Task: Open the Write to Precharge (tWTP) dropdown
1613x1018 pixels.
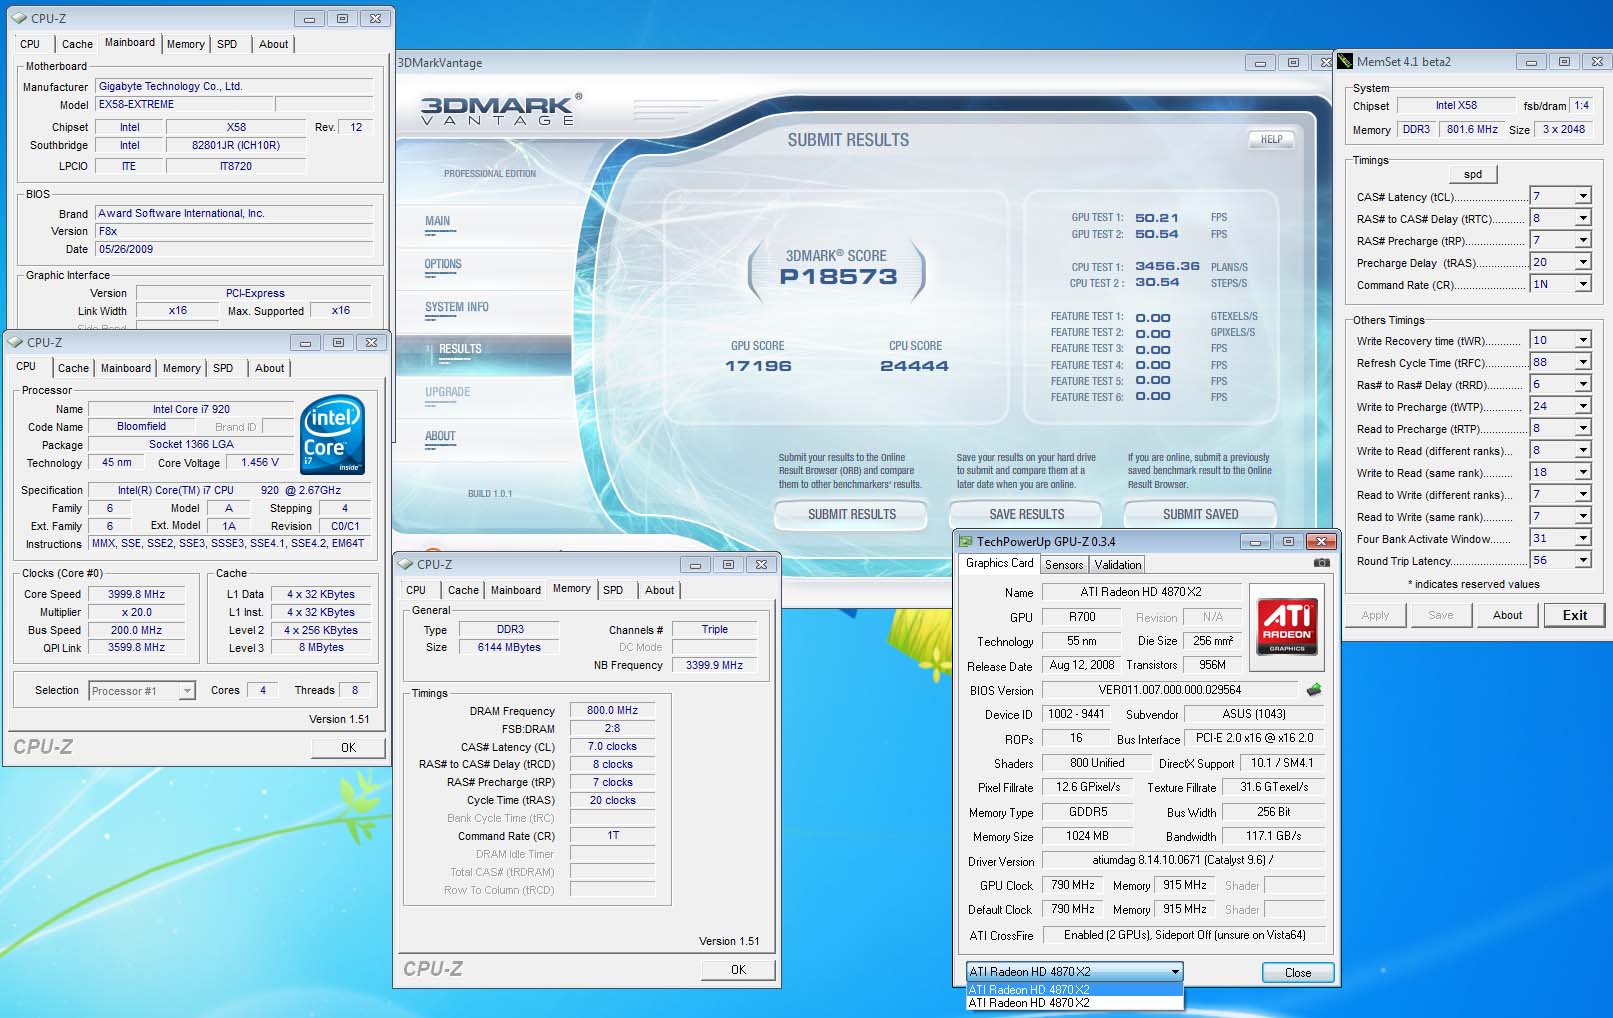Action: coord(1583,406)
